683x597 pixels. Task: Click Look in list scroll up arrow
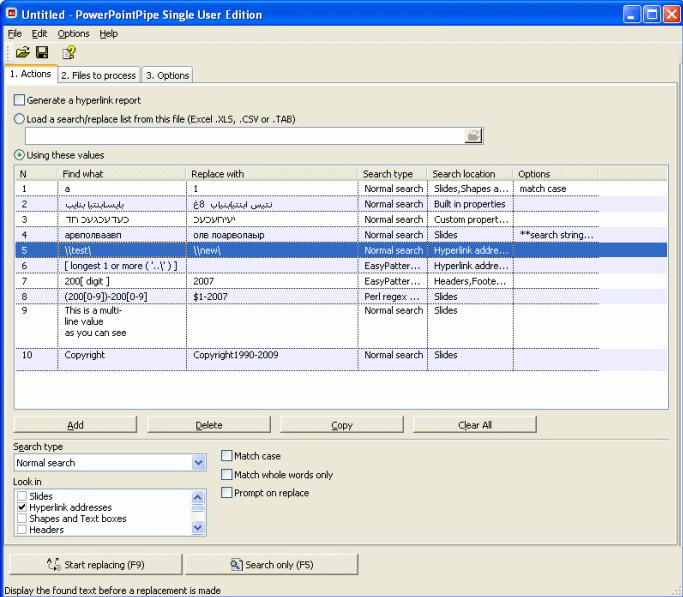tap(198, 497)
